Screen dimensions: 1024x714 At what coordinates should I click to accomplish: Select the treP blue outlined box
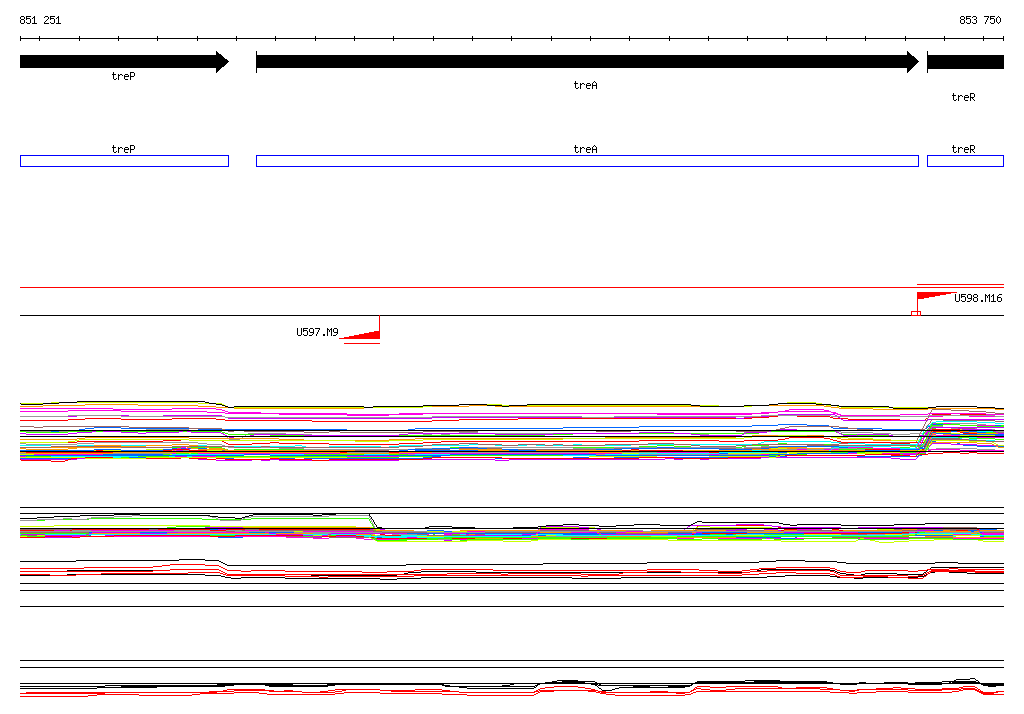coord(125,161)
